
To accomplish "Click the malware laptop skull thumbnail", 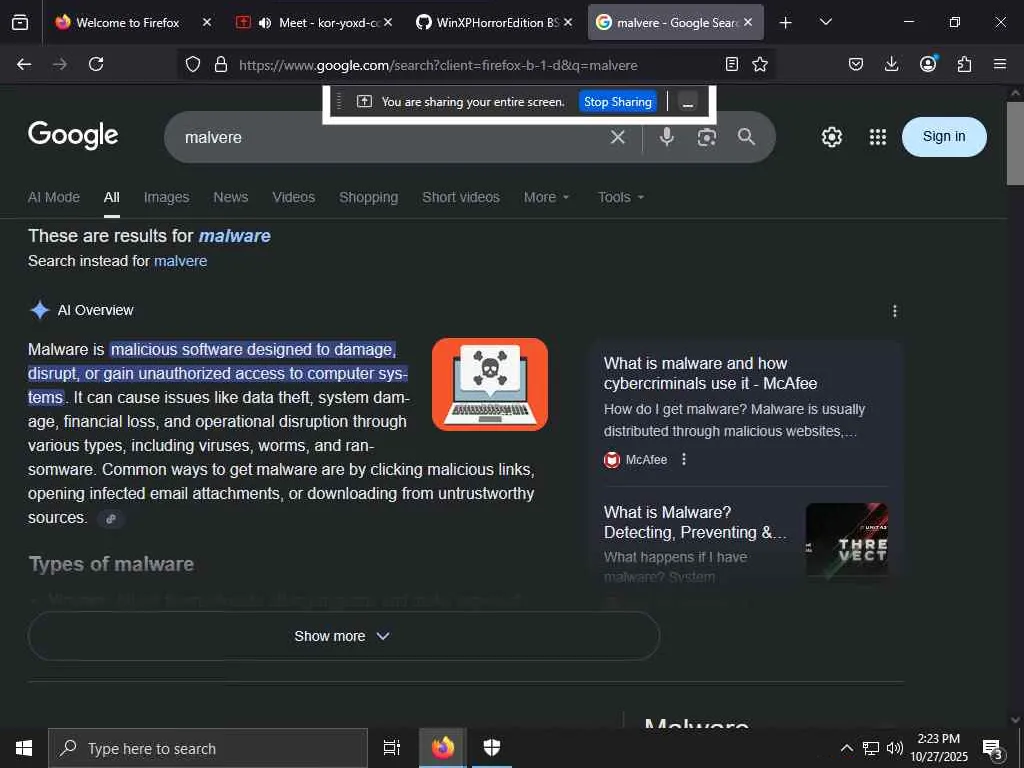I will click(x=490, y=385).
